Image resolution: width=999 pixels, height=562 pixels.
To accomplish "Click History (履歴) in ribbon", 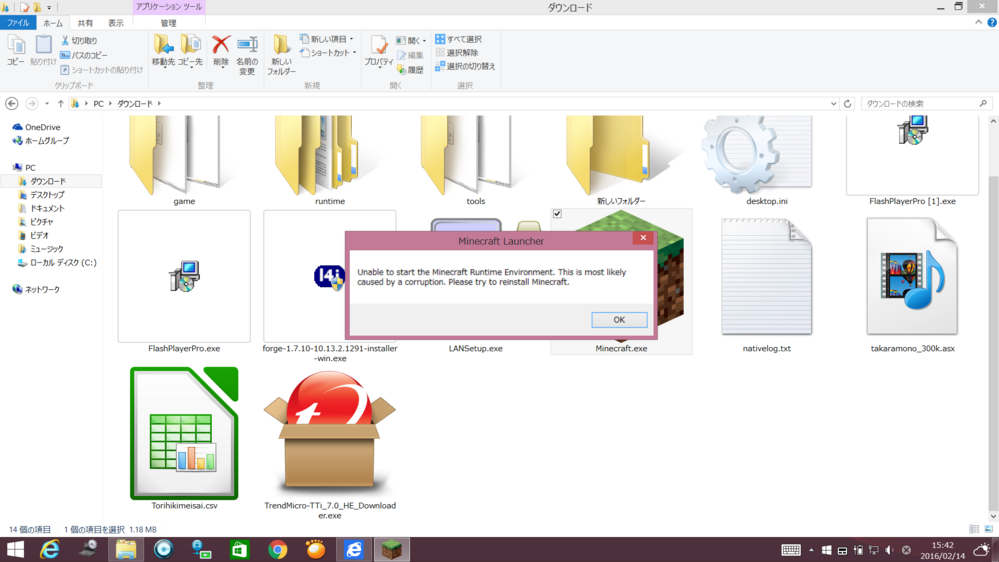I will pos(410,70).
